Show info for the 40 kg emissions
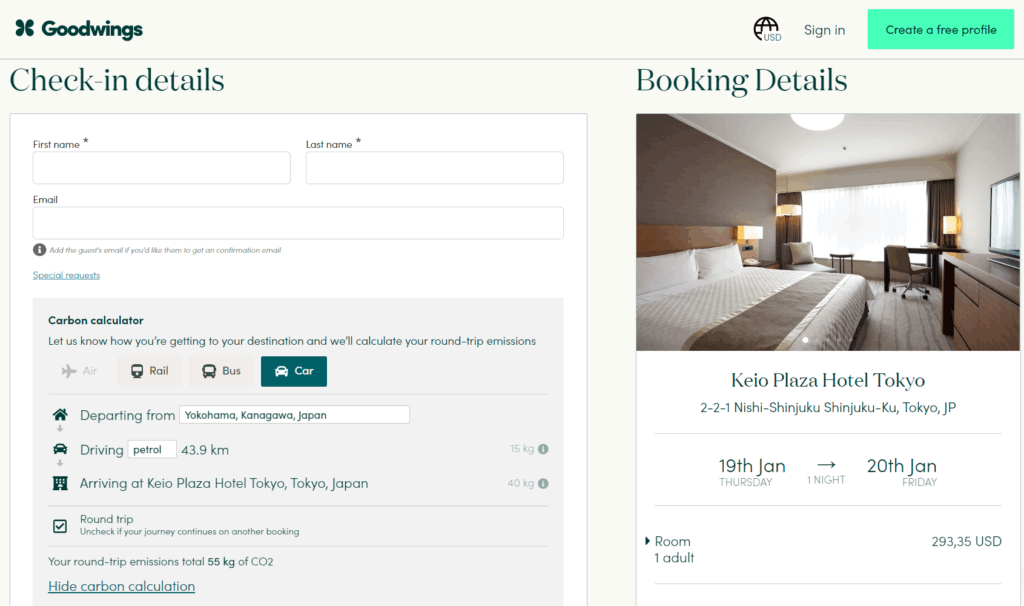Viewport: 1024px width, 606px height. [x=543, y=483]
